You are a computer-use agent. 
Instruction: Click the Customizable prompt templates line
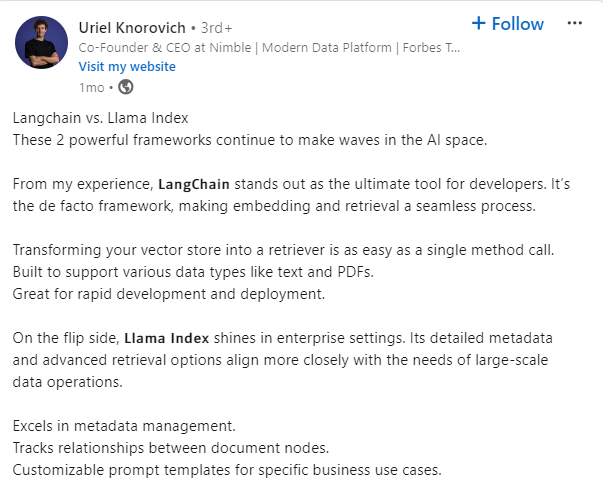tap(227, 469)
